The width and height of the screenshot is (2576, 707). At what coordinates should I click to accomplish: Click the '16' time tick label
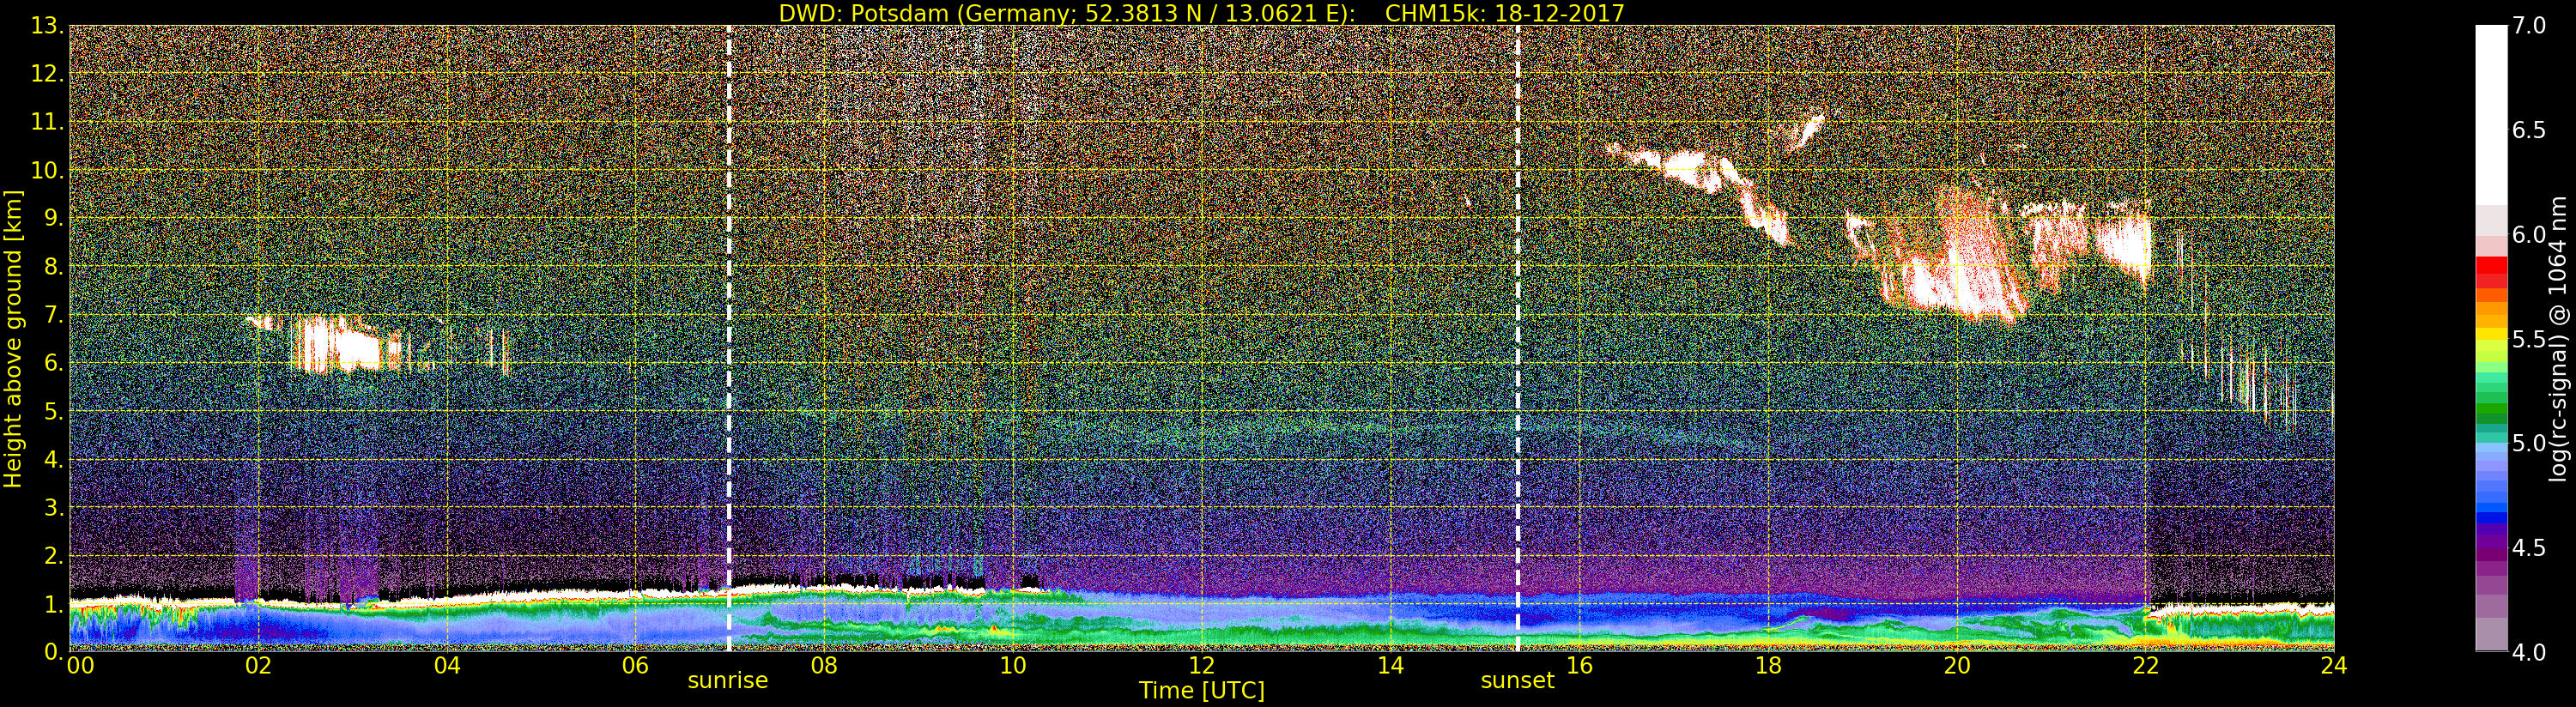[x=1579, y=666]
